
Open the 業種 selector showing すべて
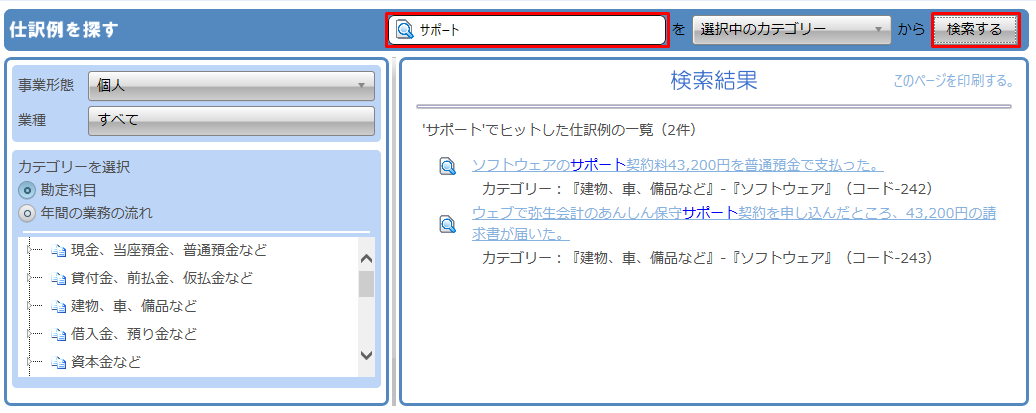[231, 120]
